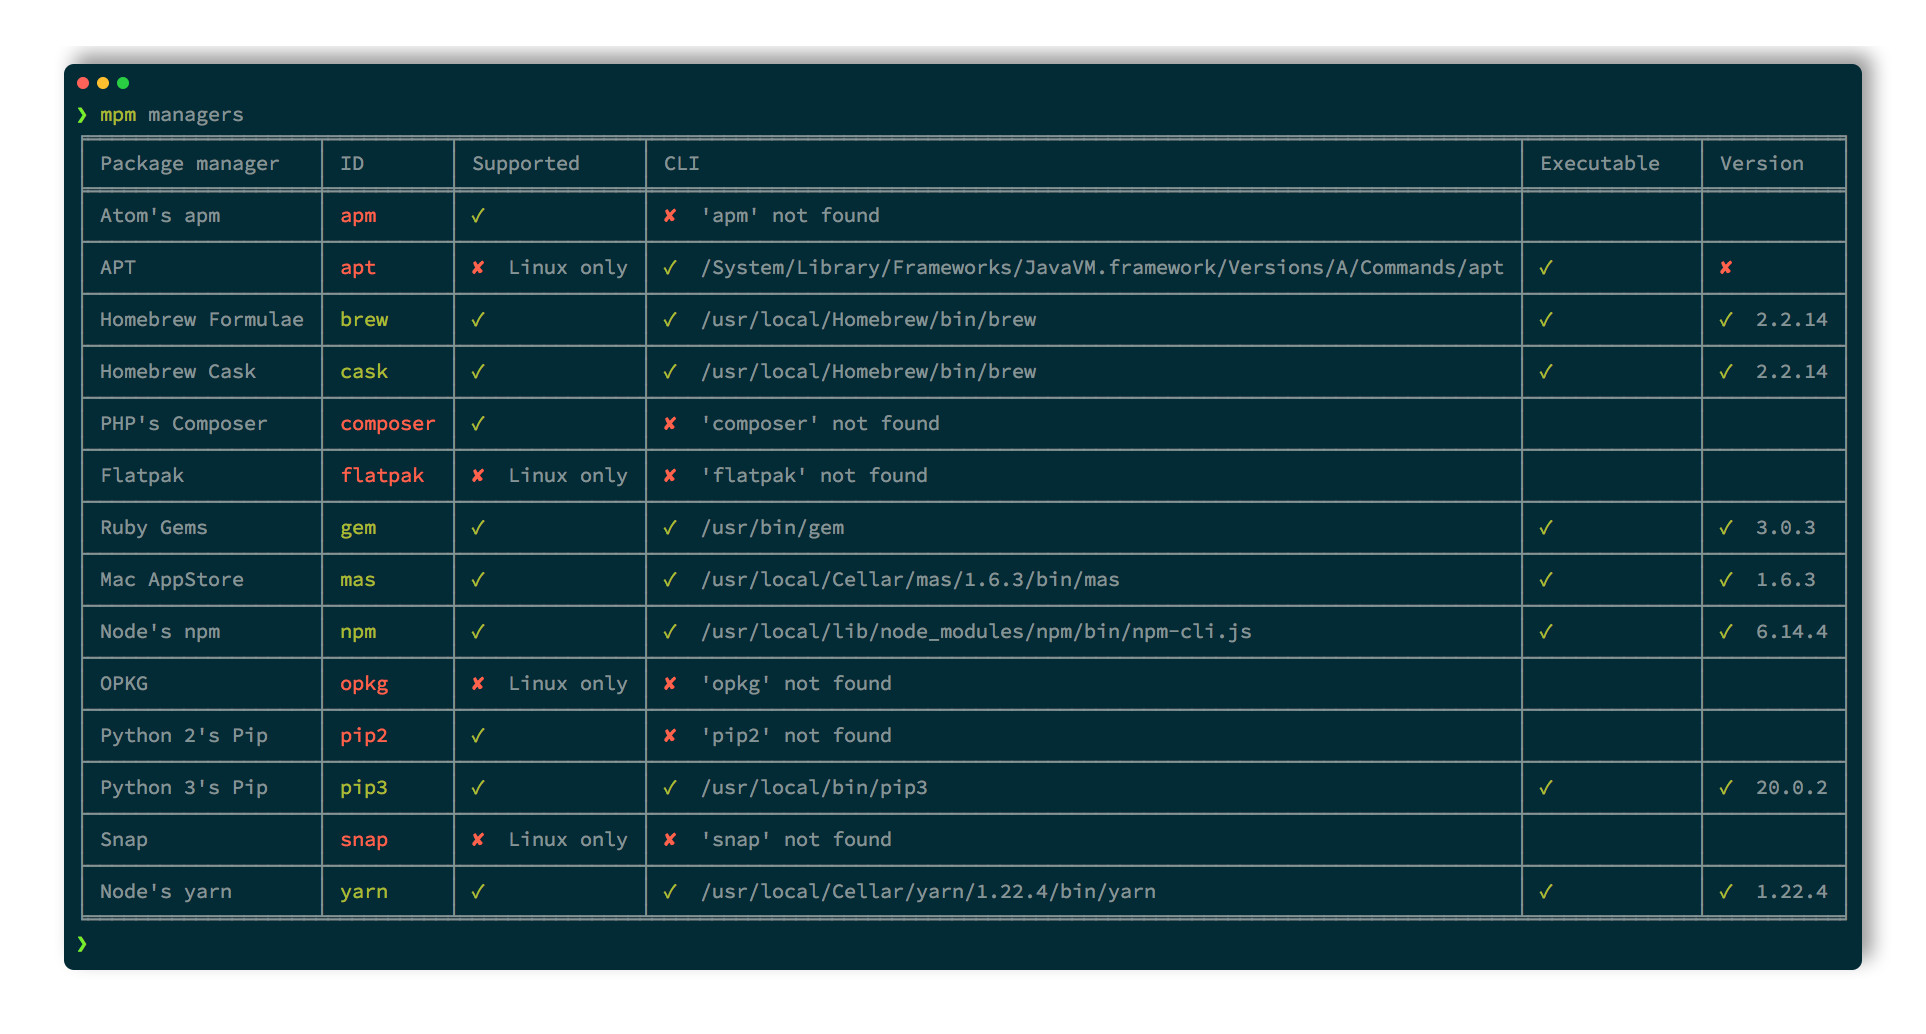Click the red cross in APT's Version cell
1926x1034 pixels.
tap(1726, 268)
